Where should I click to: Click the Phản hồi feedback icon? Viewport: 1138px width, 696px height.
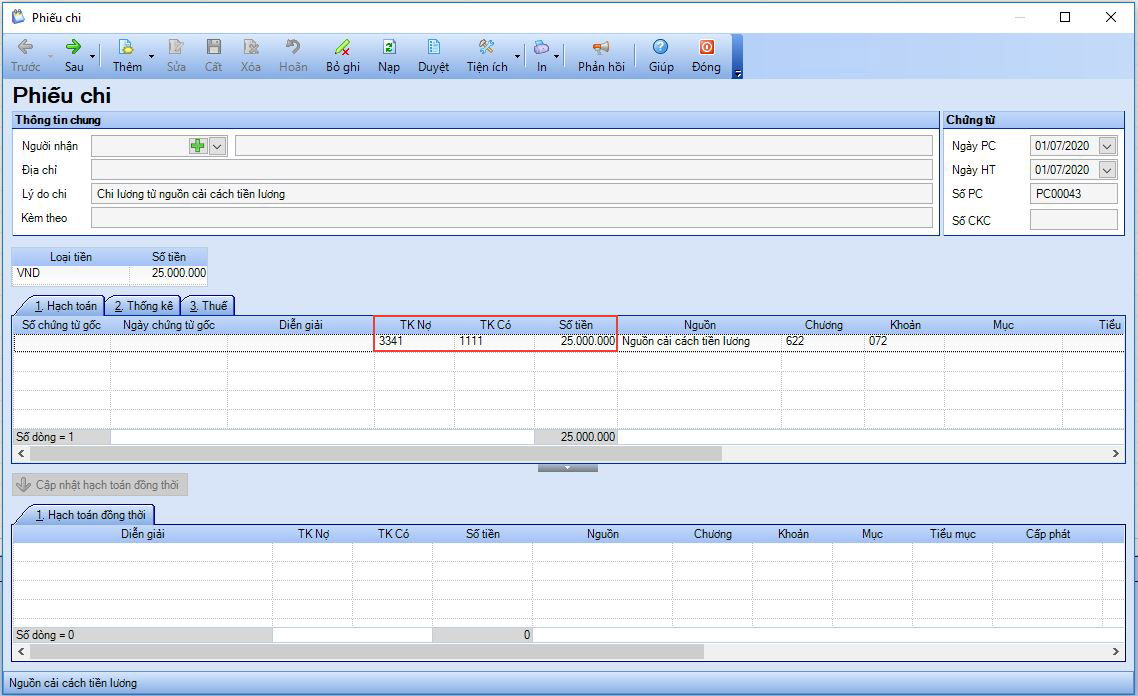tap(601, 47)
